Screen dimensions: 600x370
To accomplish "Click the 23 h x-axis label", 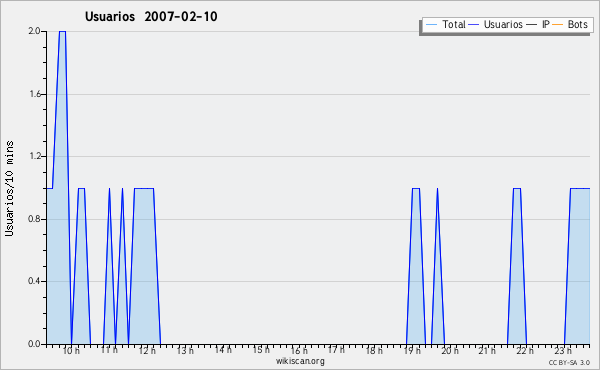I will pyautogui.click(x=563, y=350).
